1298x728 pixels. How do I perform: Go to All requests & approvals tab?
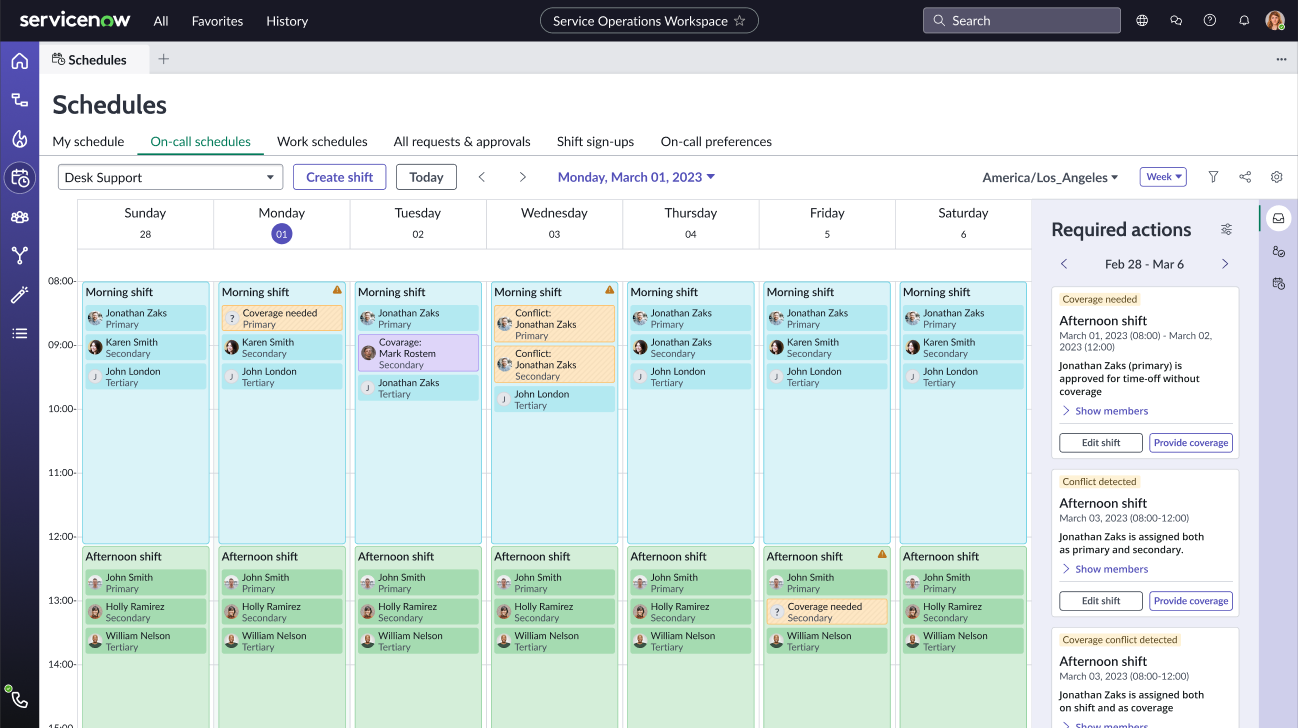(x=462, y=142)
